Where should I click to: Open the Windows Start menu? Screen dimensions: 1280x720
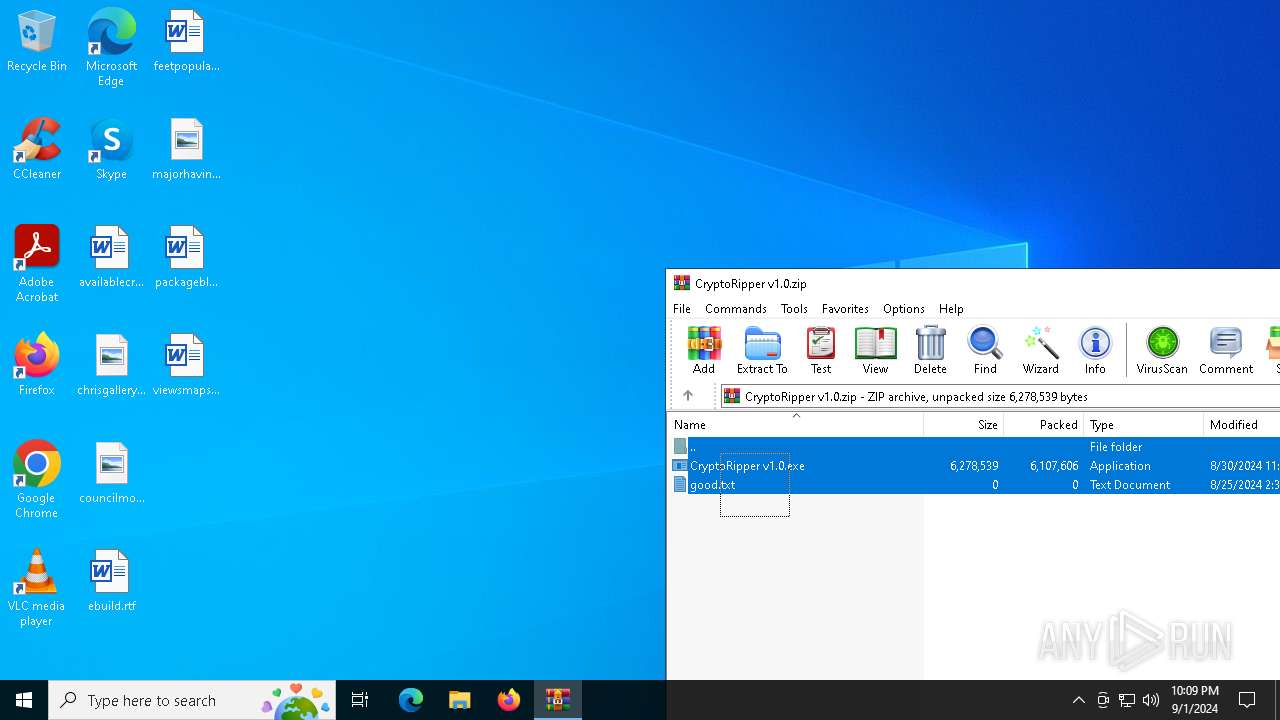24,700
